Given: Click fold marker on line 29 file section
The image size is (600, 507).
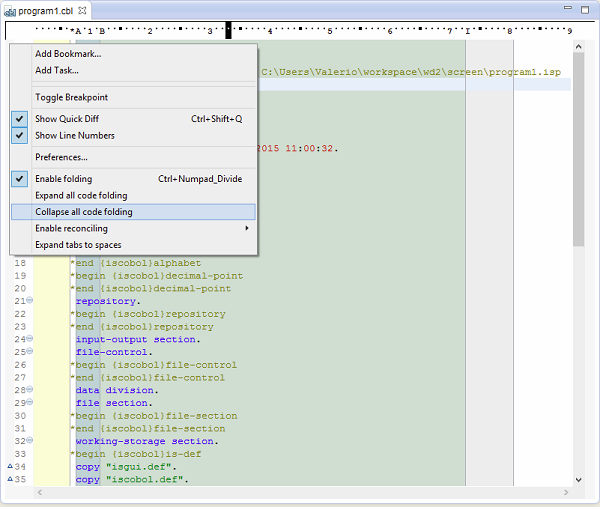Looking at the screenshot, I should (x=30, y=403).
